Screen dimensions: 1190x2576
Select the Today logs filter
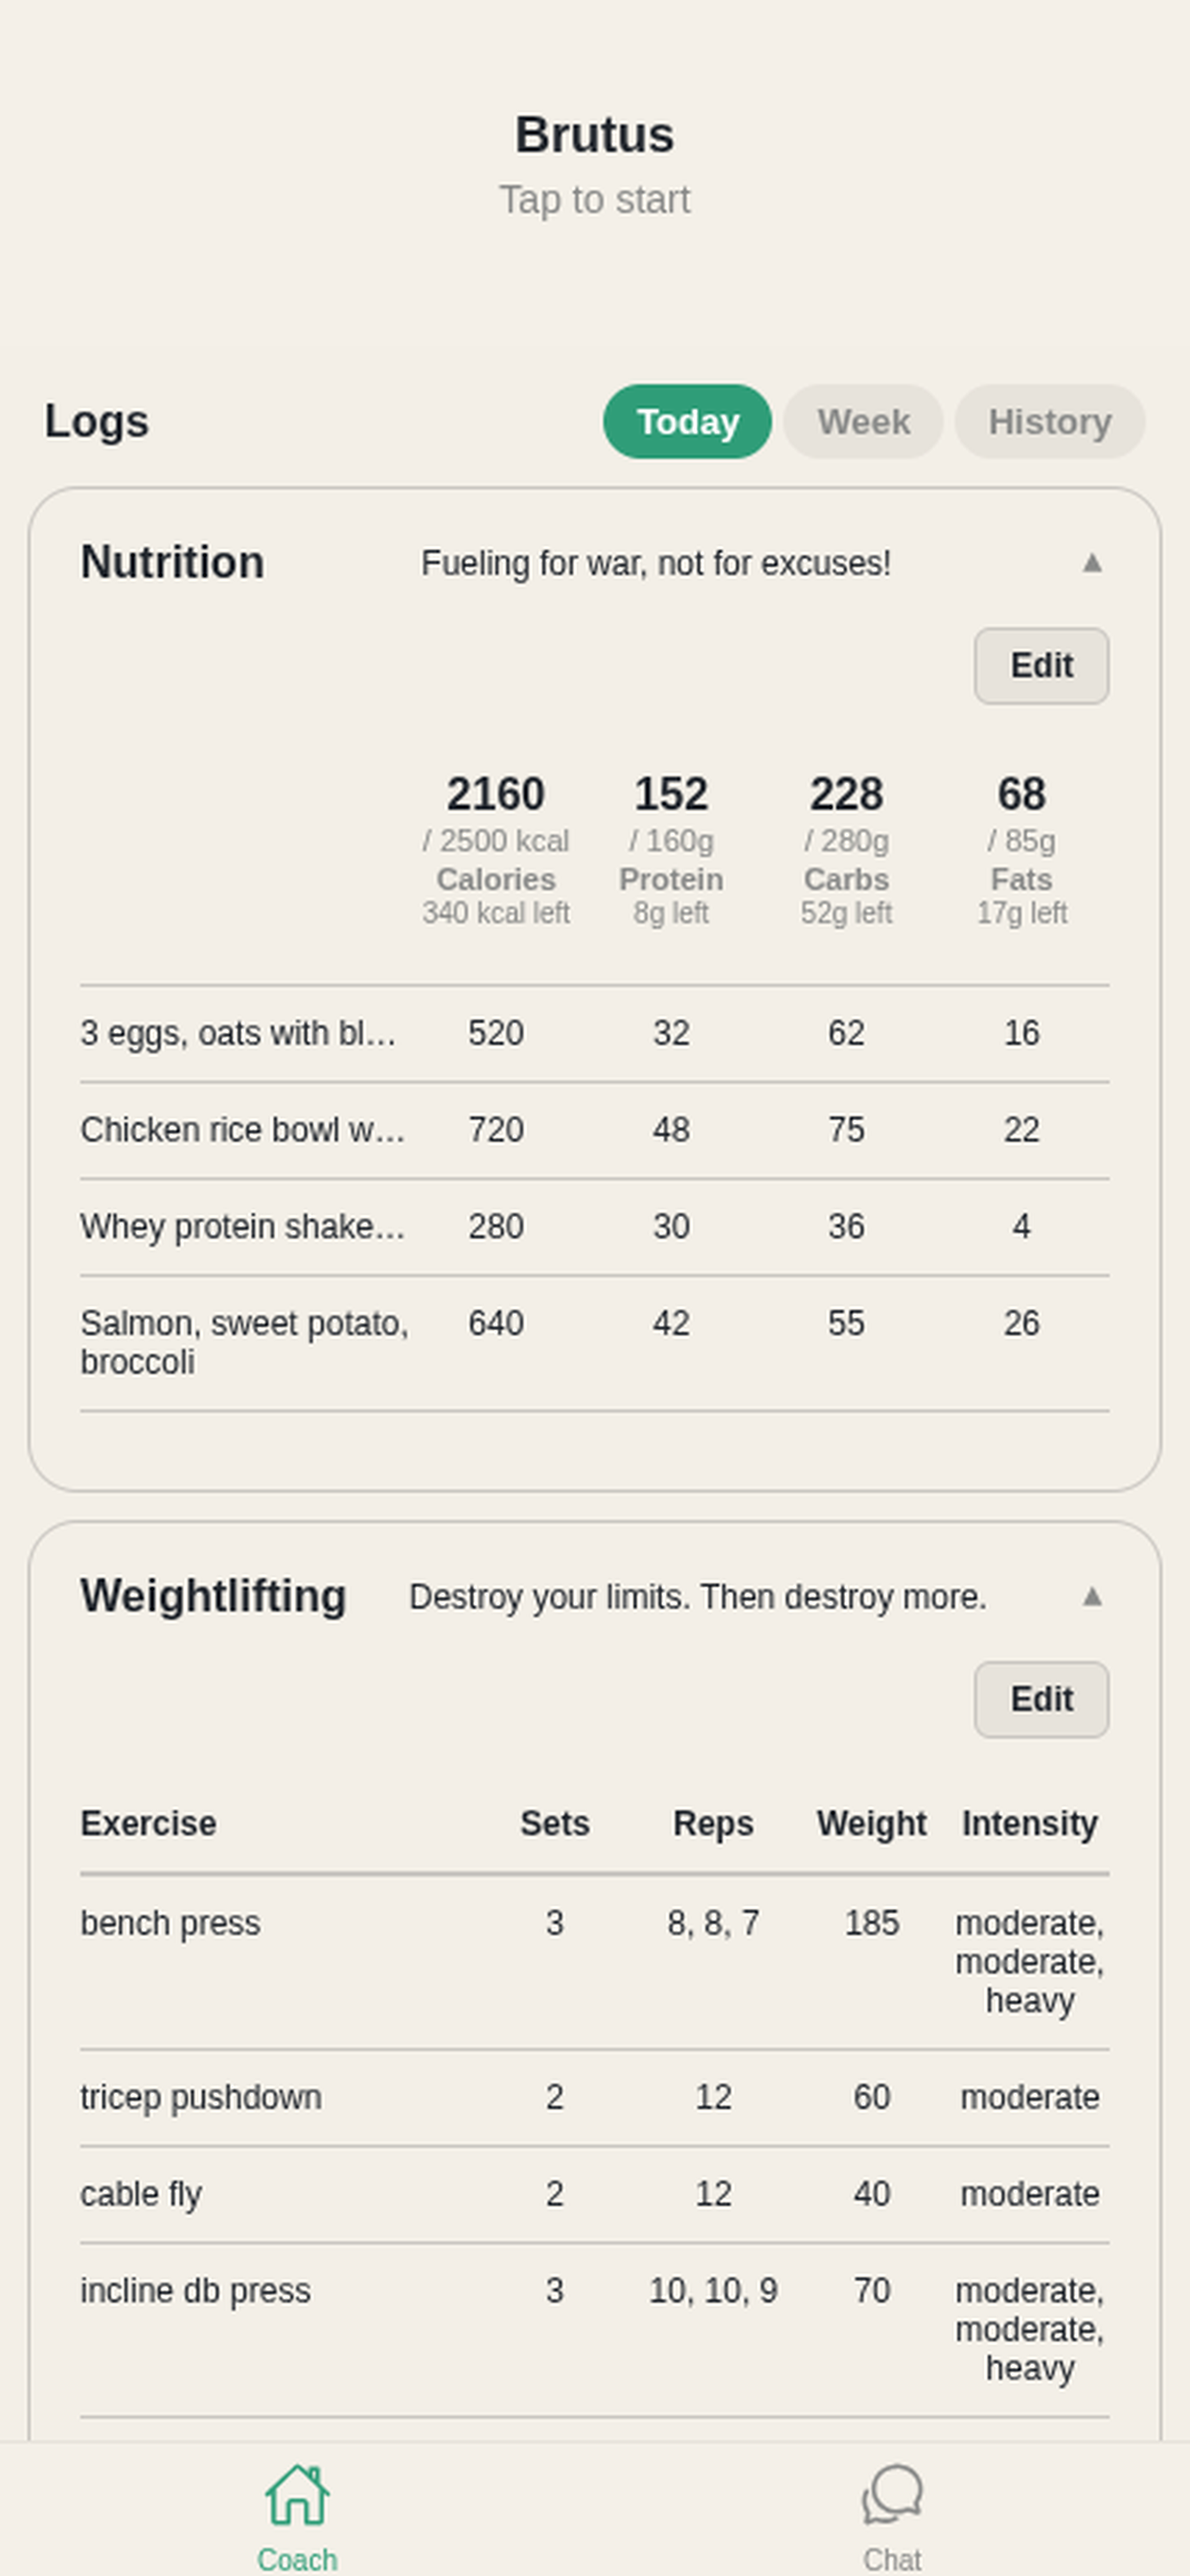click(x=687, y=422)
